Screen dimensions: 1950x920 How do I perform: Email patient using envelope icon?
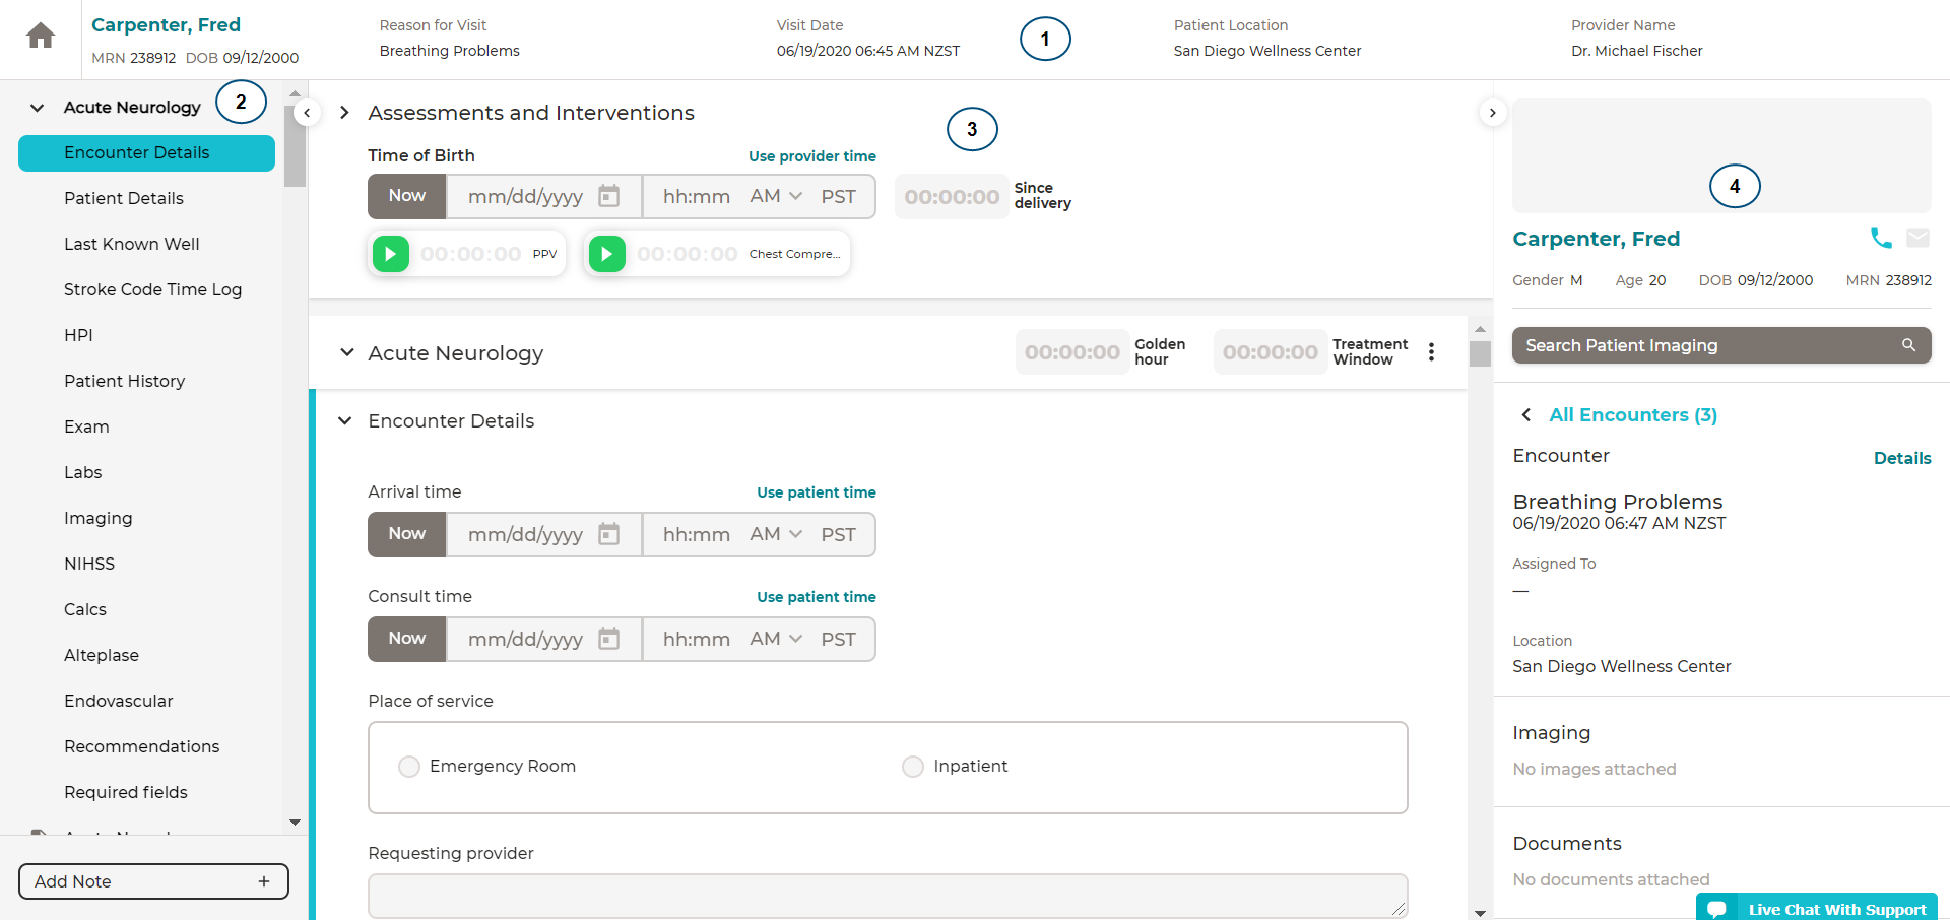[1918, 238]
